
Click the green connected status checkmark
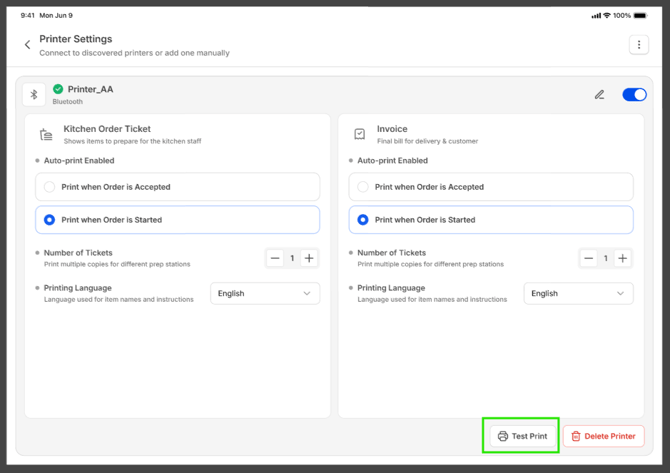point(58,89)
